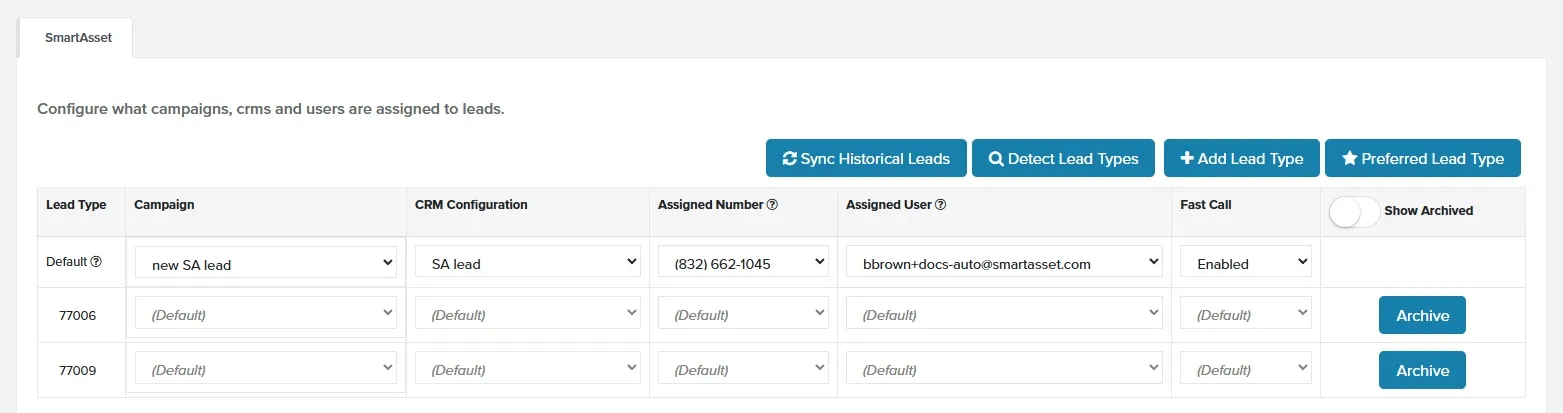Screen dimensions: 1563x413
Task: Open the Default row Assigned User dropdown
Action: click(1004, 262)
